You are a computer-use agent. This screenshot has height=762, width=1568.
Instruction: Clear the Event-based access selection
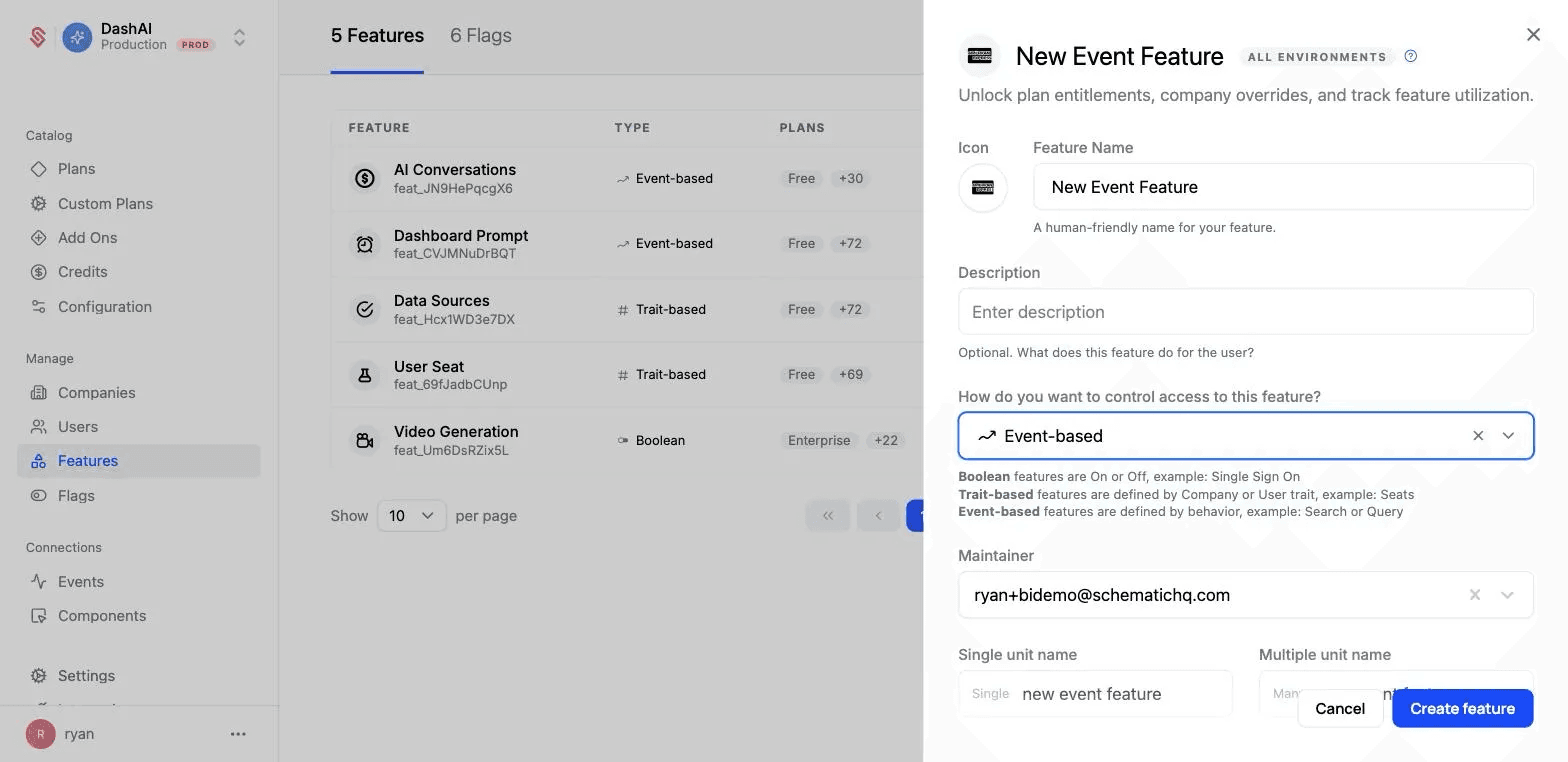point(1478,436)
